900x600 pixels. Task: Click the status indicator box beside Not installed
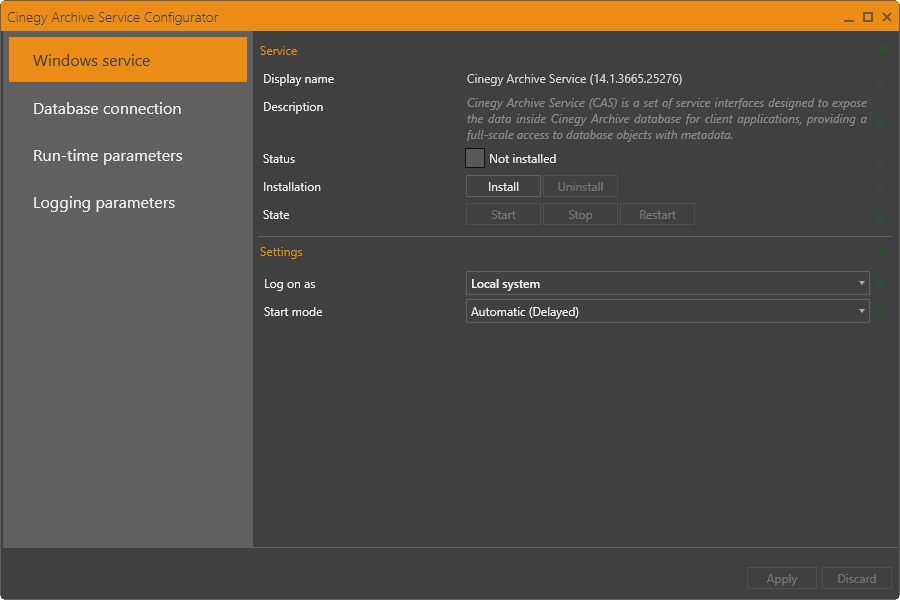475,158
